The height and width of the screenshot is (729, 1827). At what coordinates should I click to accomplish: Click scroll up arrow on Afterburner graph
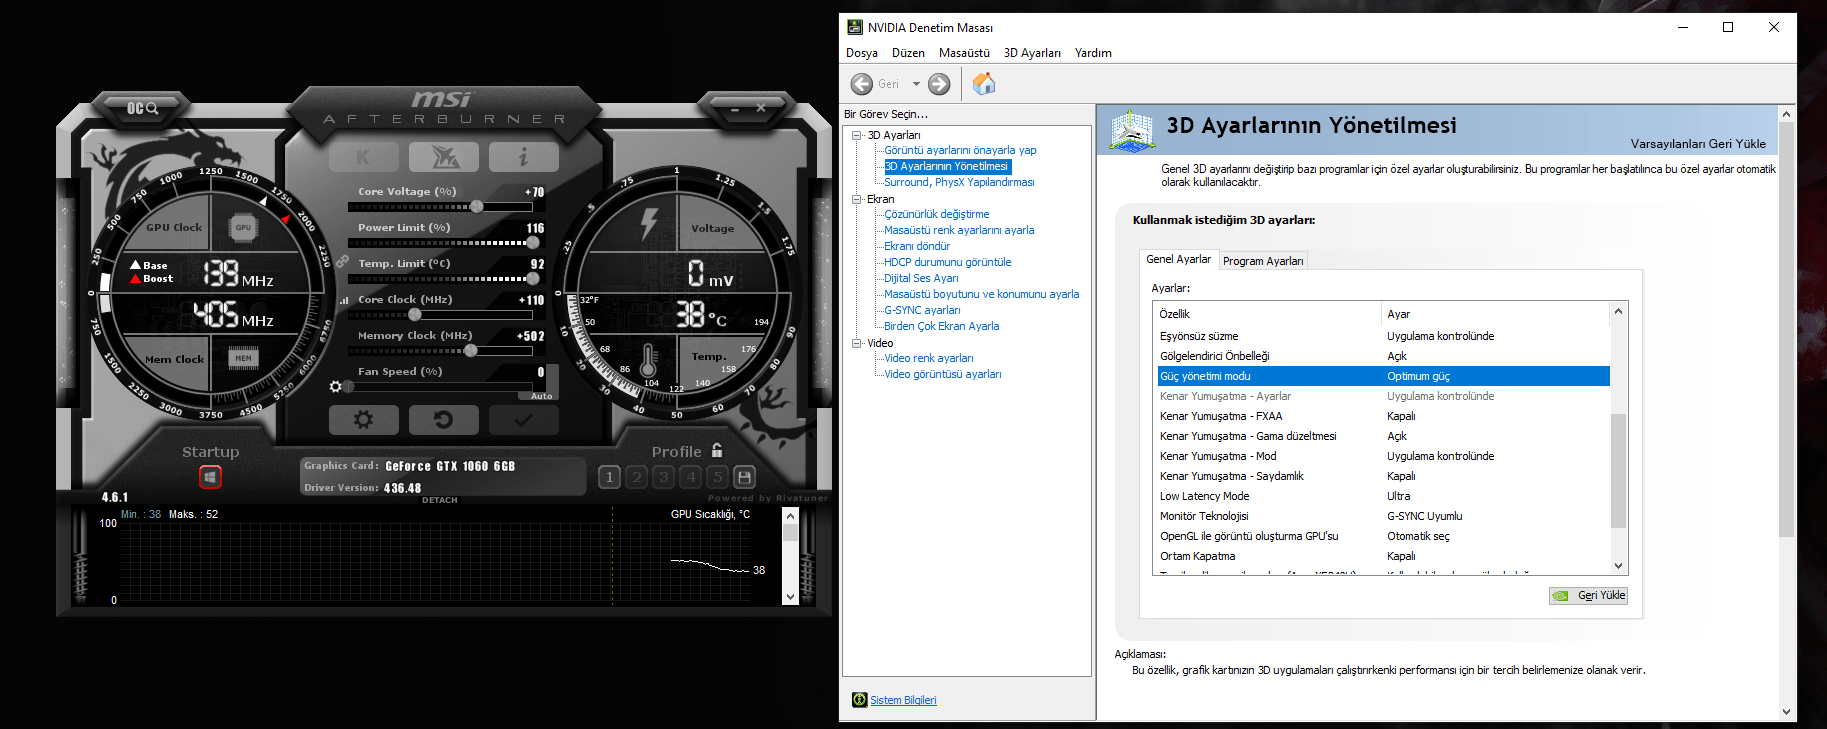pos(790,516)
